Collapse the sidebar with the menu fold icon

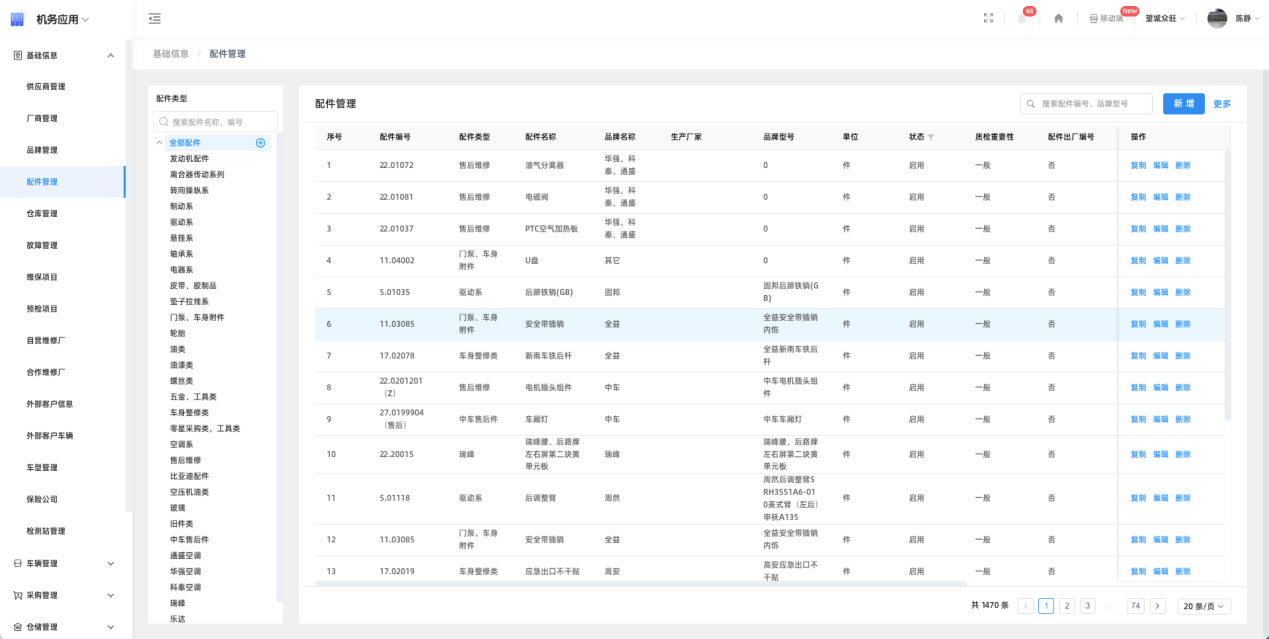coord(154,19)
